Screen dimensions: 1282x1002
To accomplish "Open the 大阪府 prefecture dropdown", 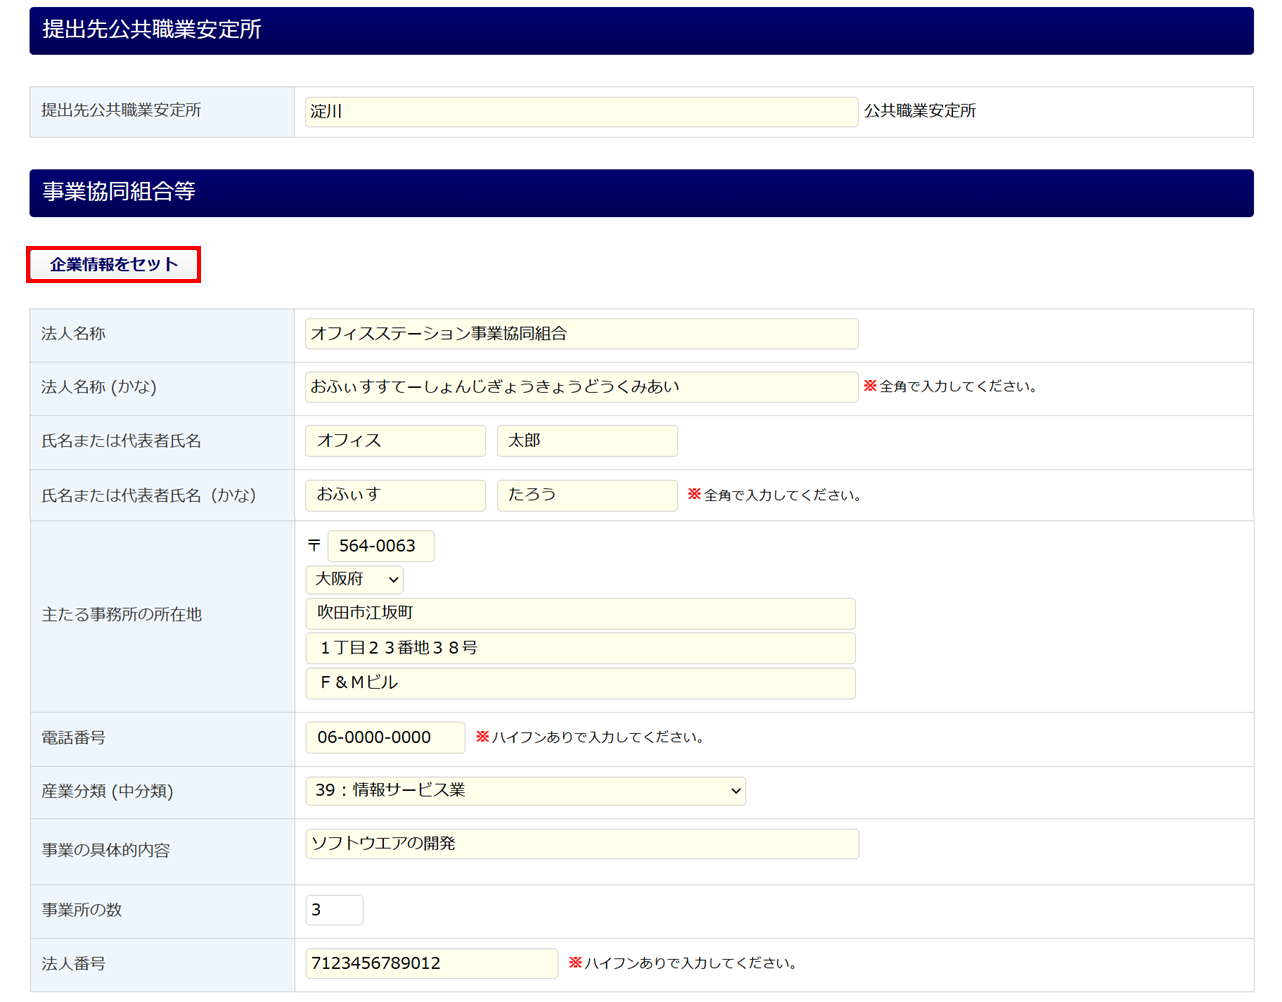I will 354,580.
